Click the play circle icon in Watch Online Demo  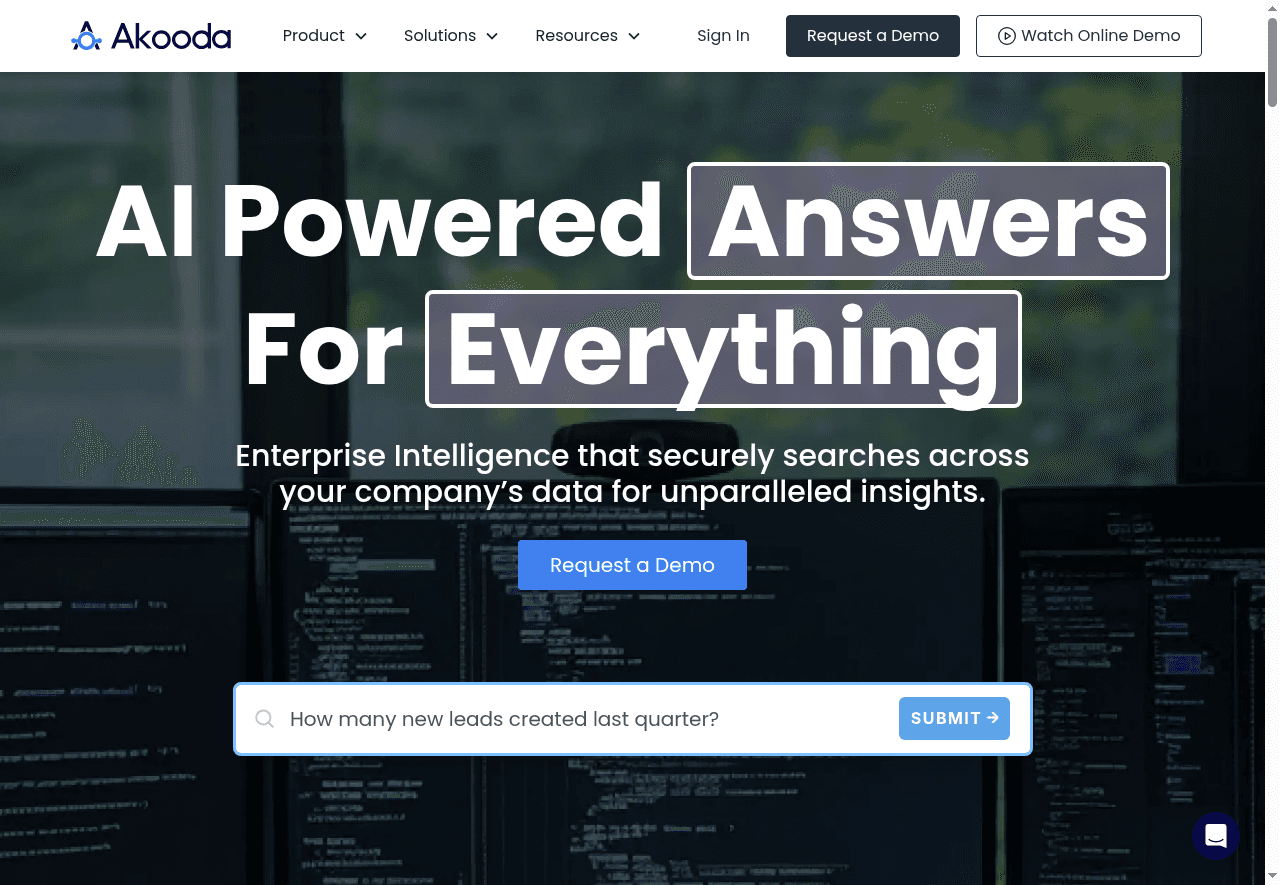click(x=1007, y=36)
